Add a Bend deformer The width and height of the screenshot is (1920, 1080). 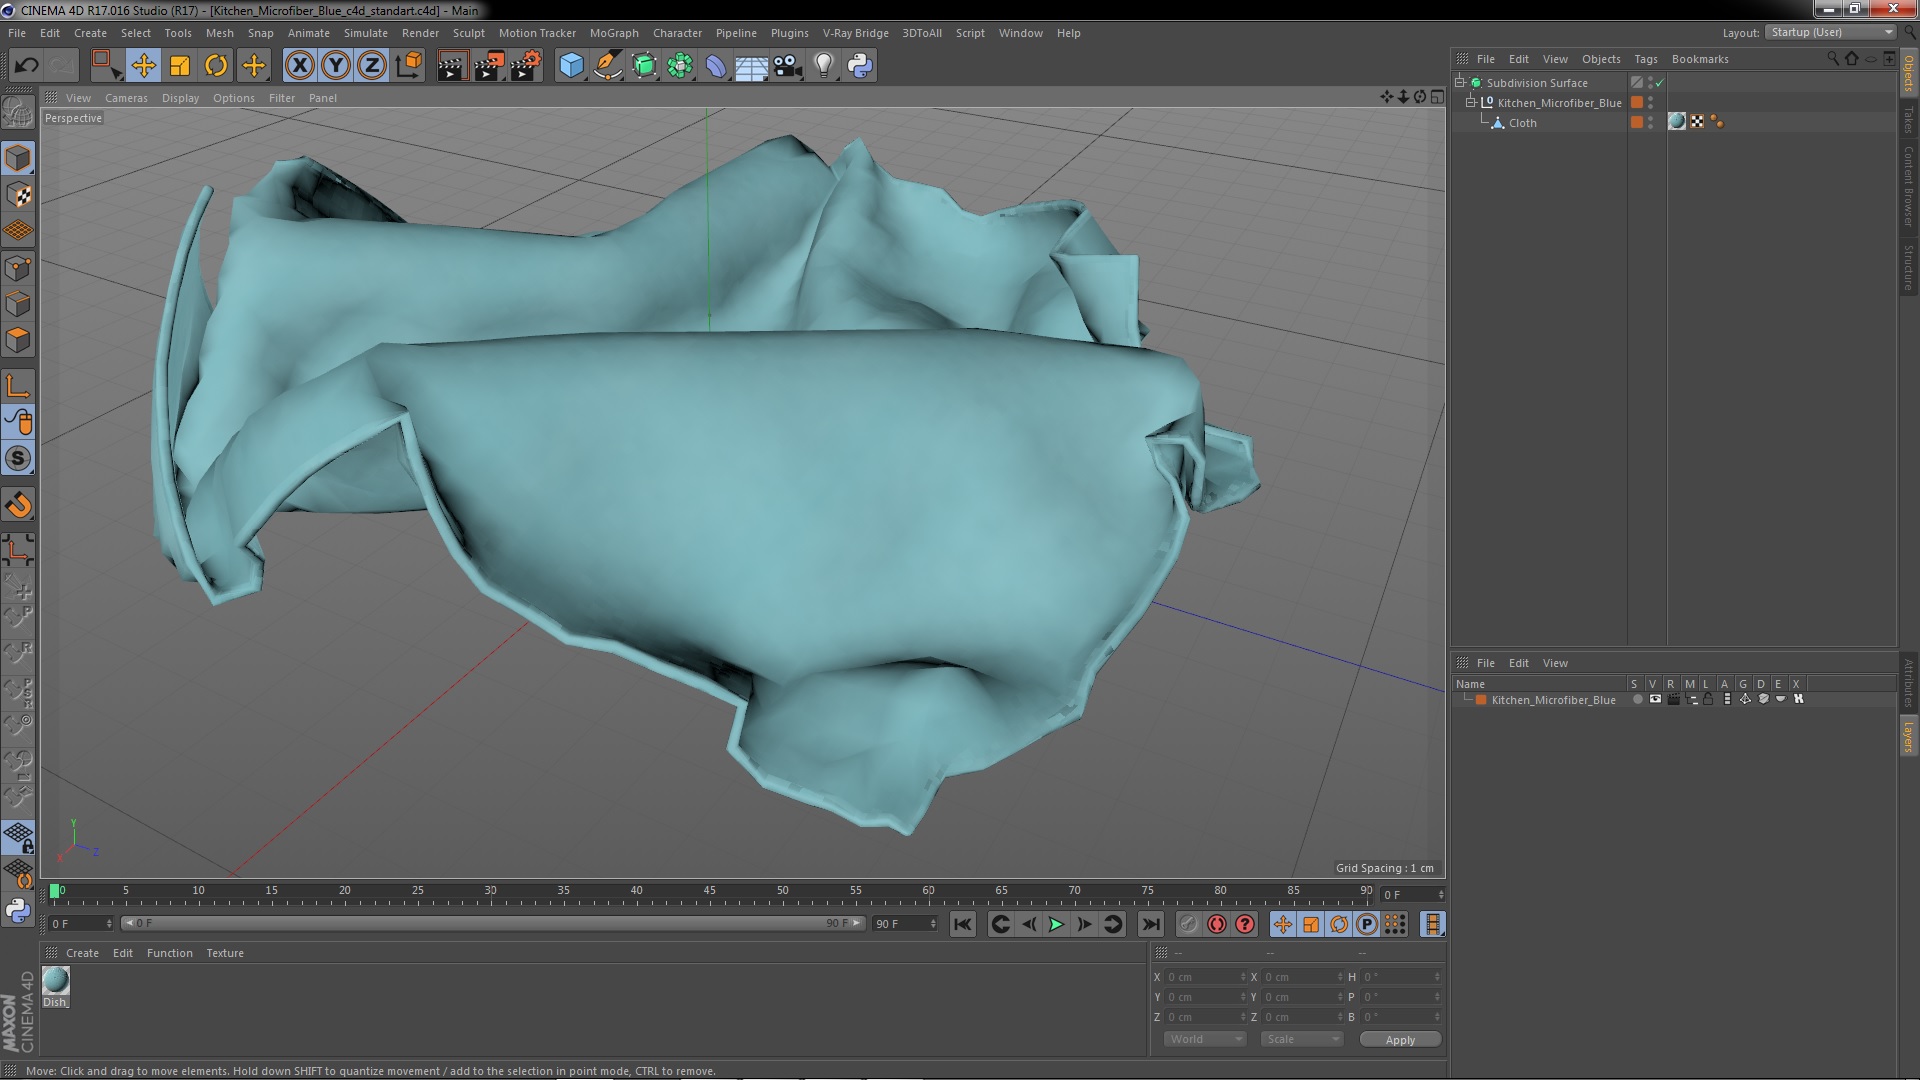[716, 66]
